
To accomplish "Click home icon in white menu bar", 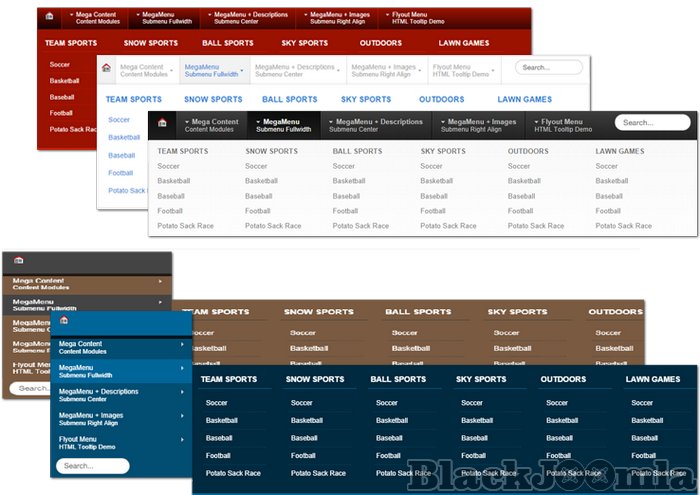I will (107, 68).
